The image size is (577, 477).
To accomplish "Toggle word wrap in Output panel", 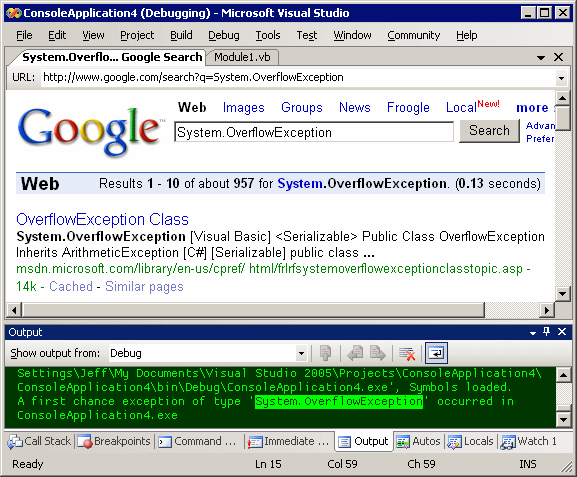I will coord(436,353).
